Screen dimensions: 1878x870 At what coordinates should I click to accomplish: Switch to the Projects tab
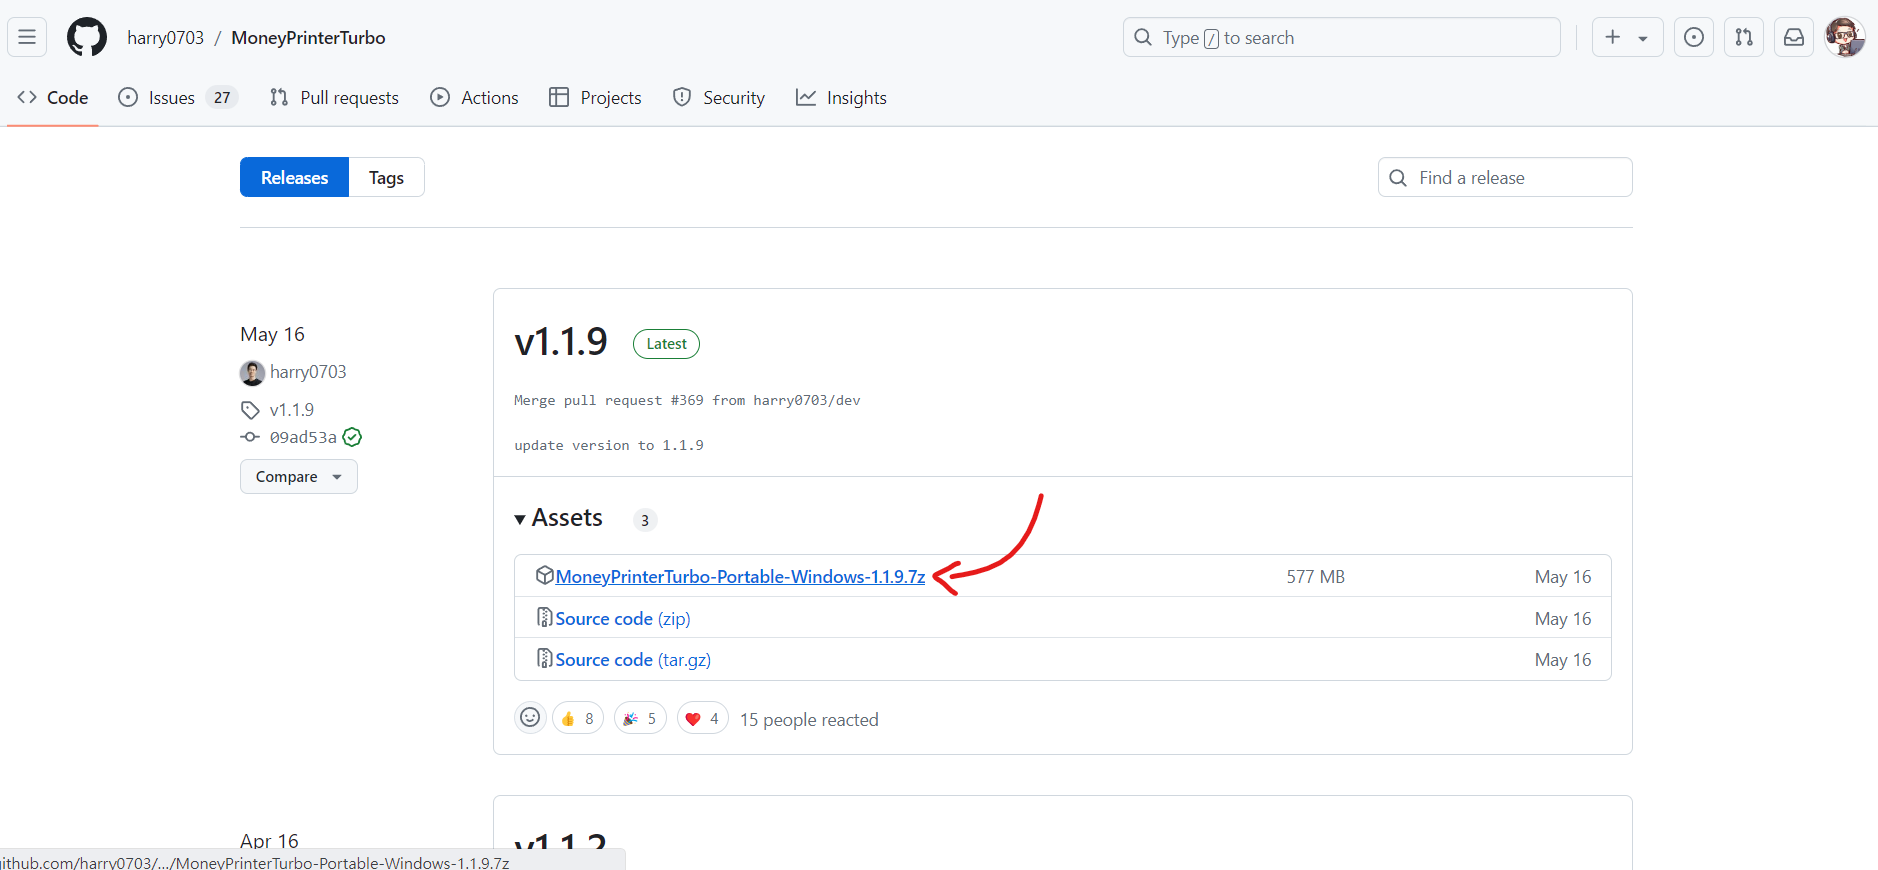click(x=595, y=97)
